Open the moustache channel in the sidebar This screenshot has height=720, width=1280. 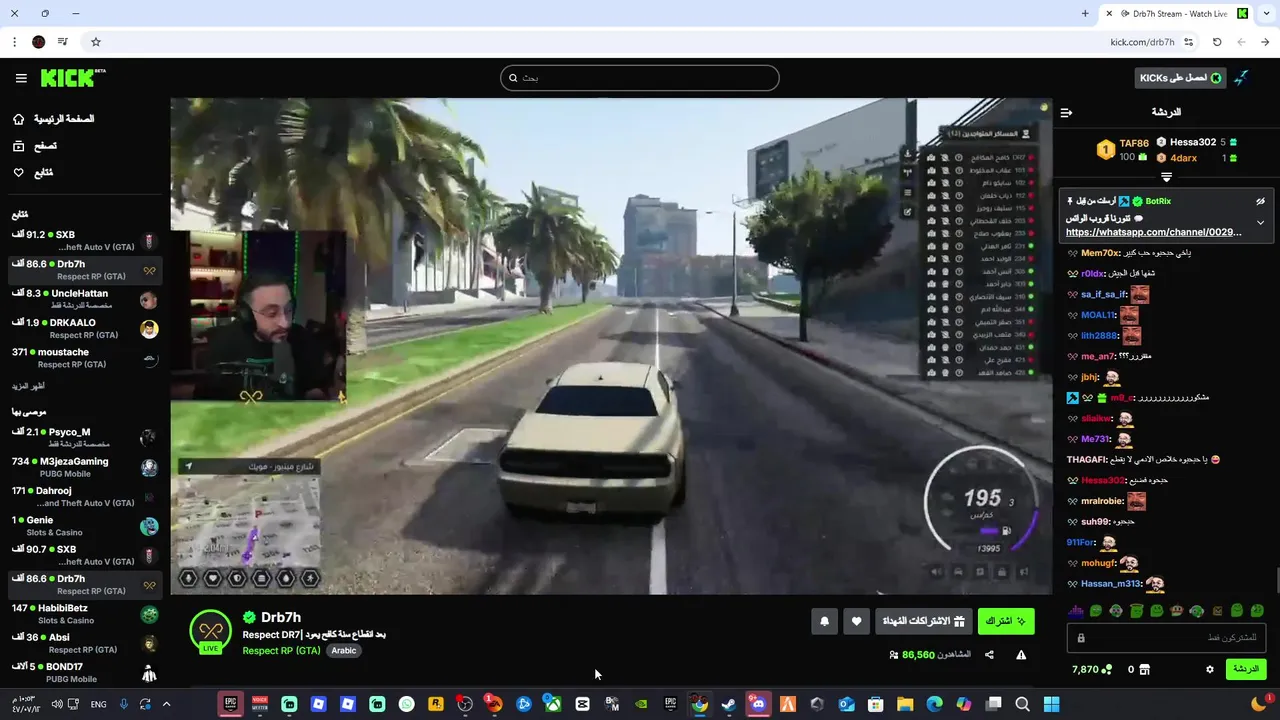point(85,358)
